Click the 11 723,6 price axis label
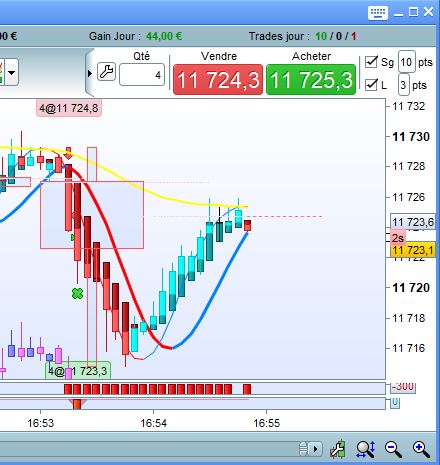This screenshot has height=465, width=440. [413, 222]
